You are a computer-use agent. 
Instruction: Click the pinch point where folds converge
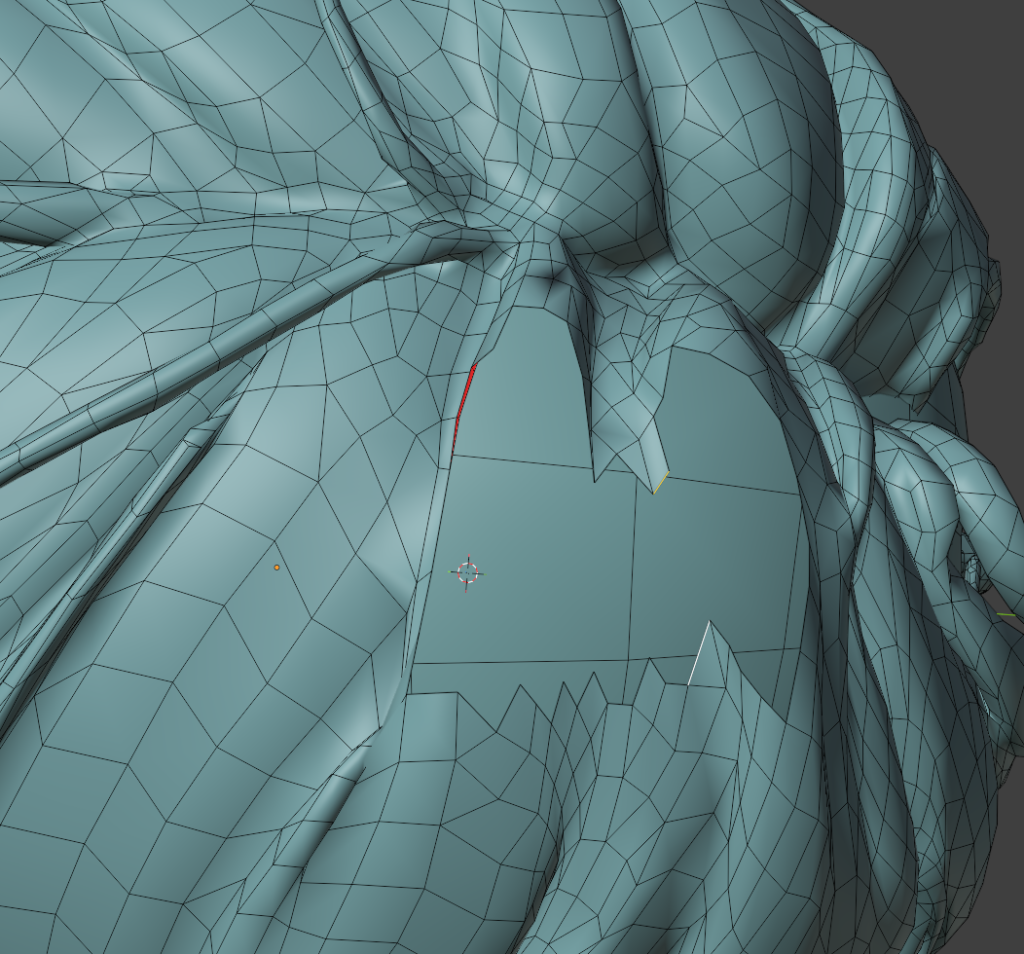548,270
